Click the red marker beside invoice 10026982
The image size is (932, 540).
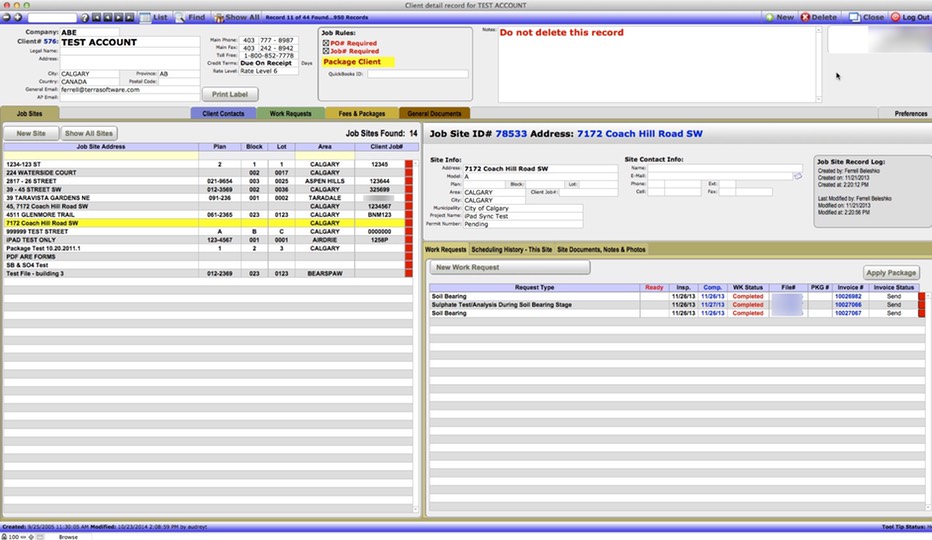922,296
